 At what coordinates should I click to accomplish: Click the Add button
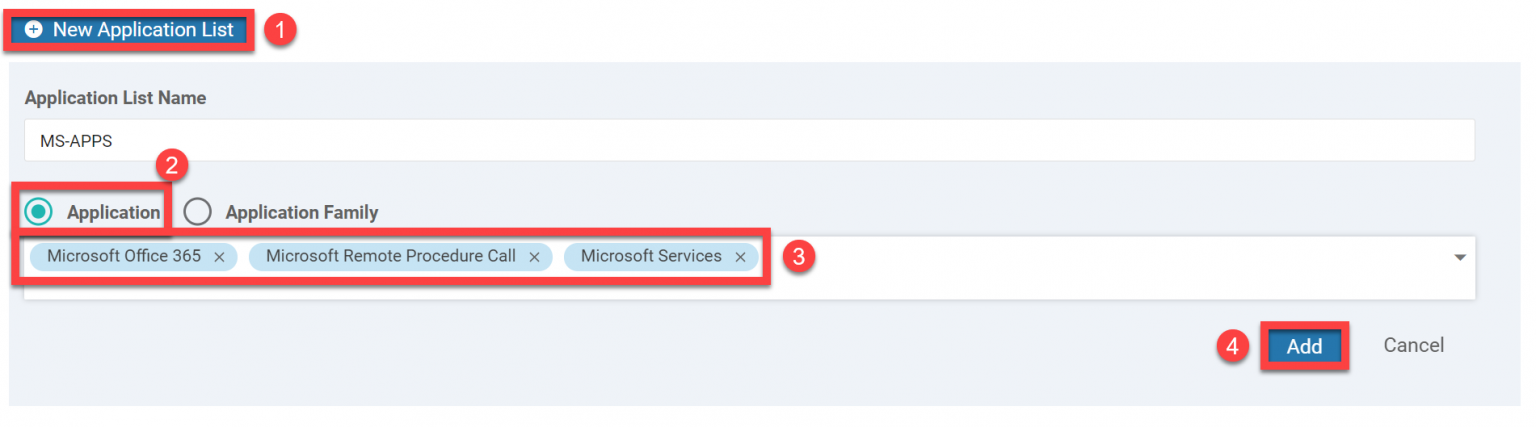1304,346
